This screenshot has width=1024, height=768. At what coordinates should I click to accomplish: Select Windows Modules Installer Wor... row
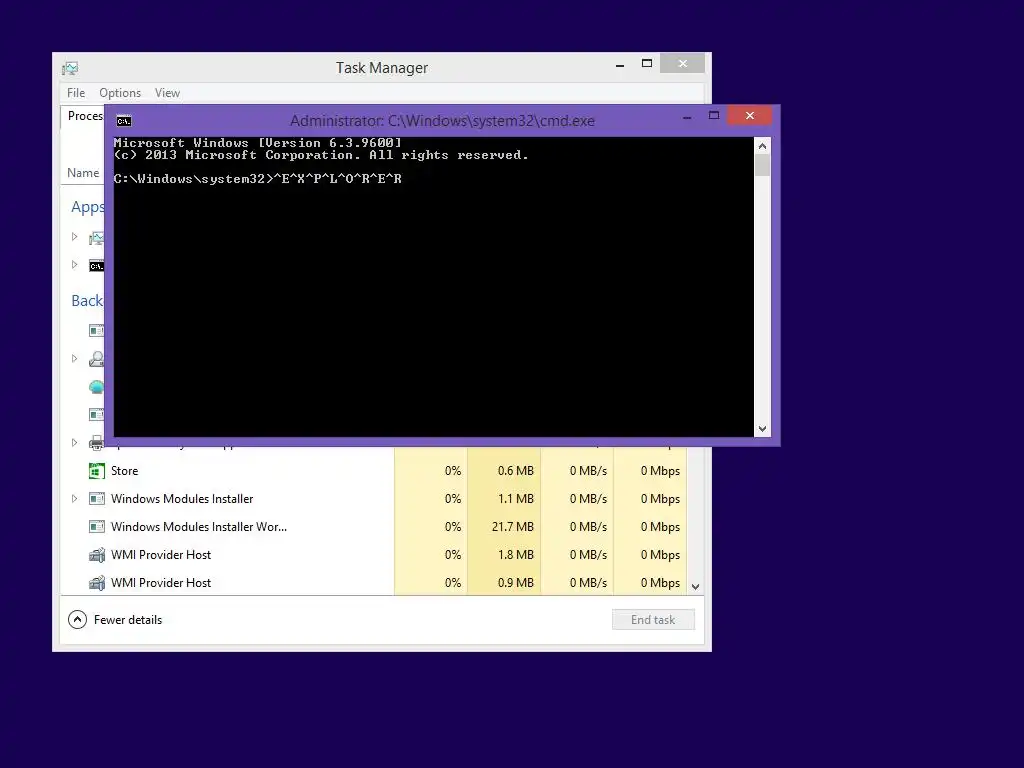point(374,526)
